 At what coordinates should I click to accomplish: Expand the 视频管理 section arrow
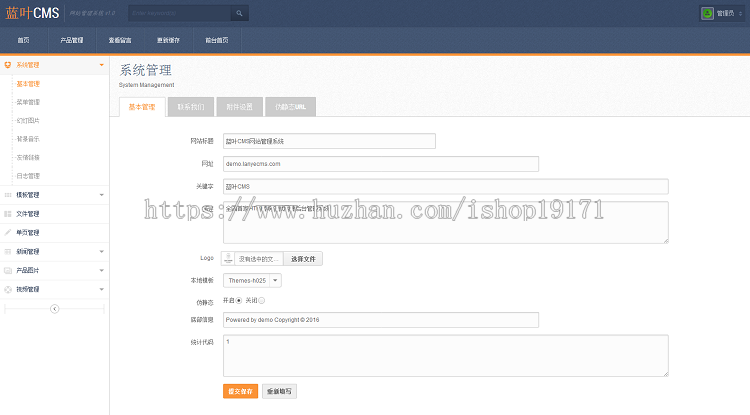tap(101, 289)
